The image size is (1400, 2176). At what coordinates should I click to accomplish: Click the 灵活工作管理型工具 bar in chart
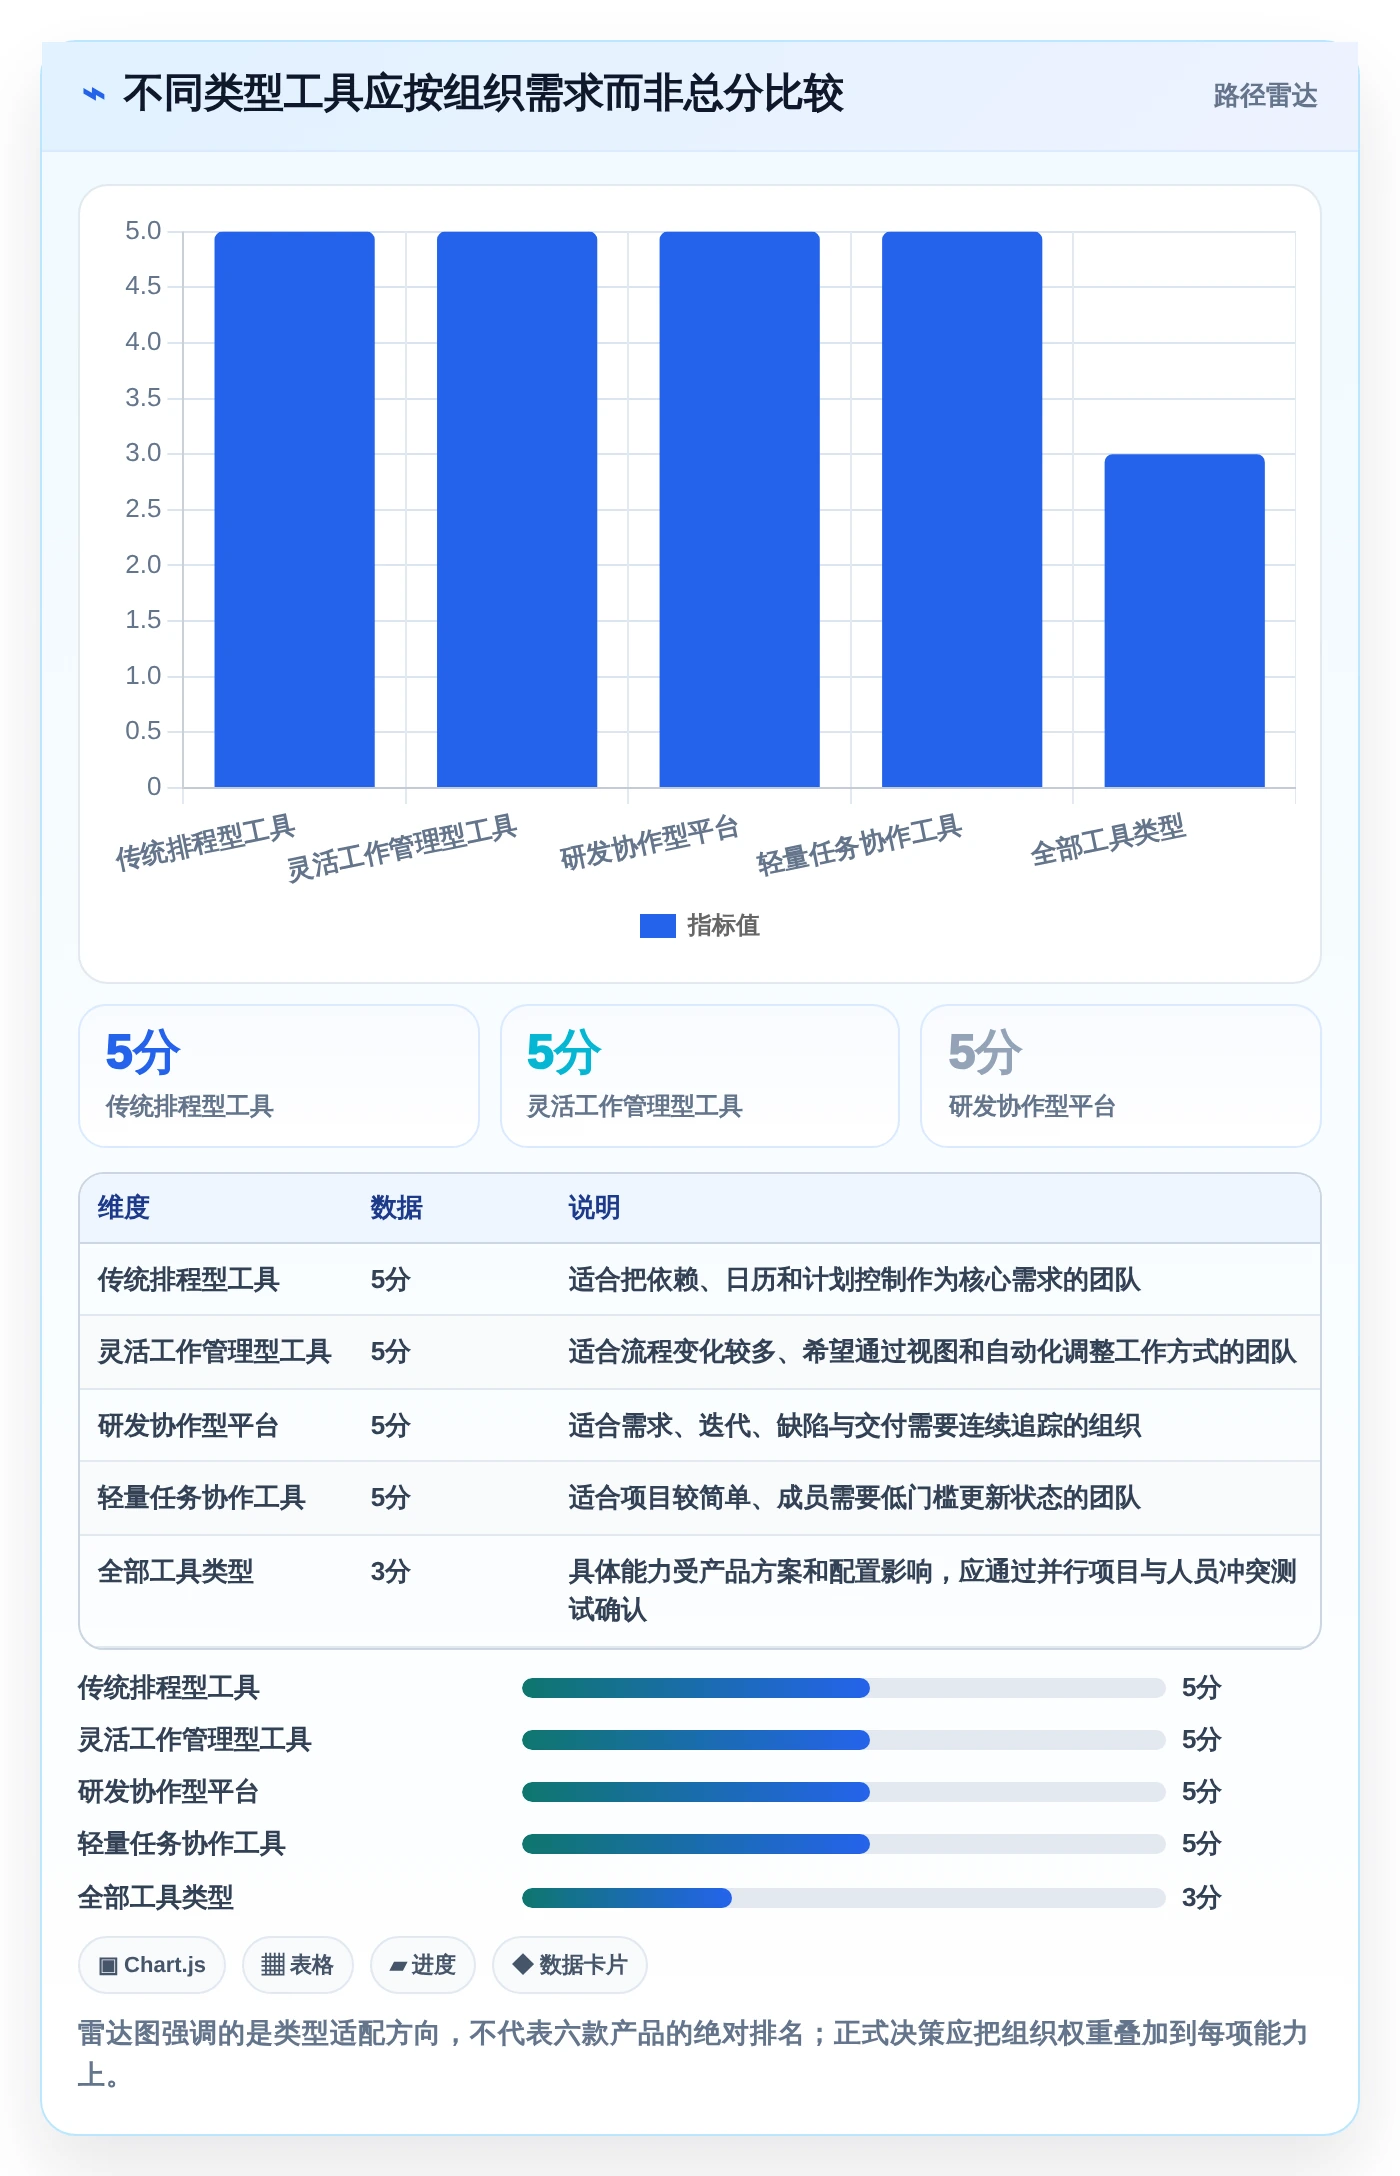pyautogui.click(x=517, y=509)
